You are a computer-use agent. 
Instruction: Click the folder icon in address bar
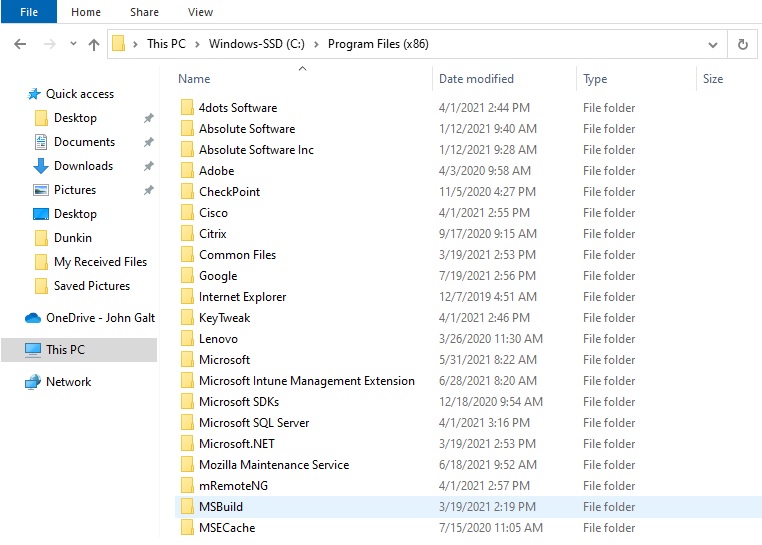pos(119,44)
